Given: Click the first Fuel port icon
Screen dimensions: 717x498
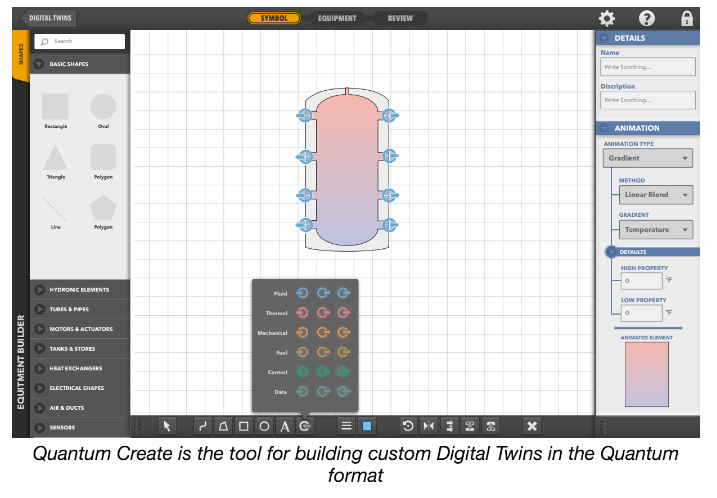Looking at the screenshot, I should [302, 352].
